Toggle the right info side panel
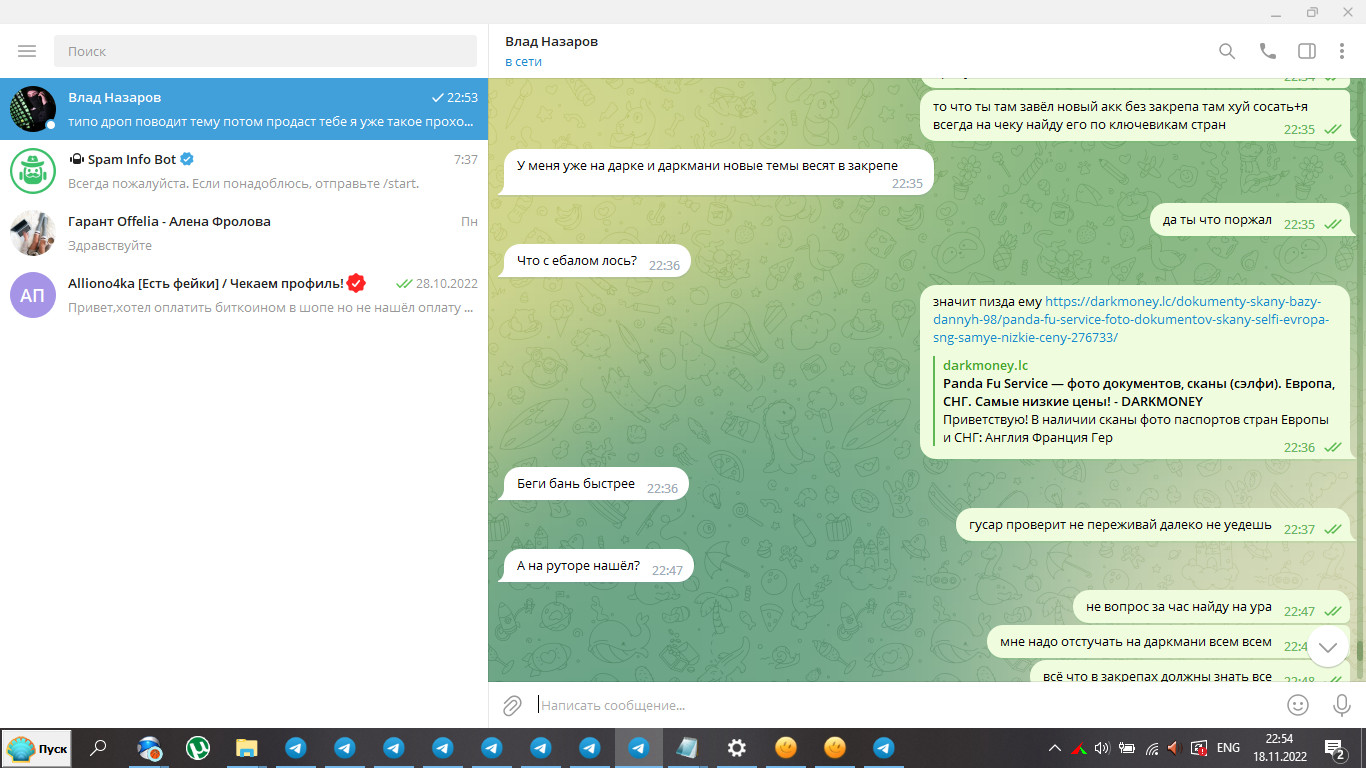This screenshot has width=1366, height=768. [1307, 51]
